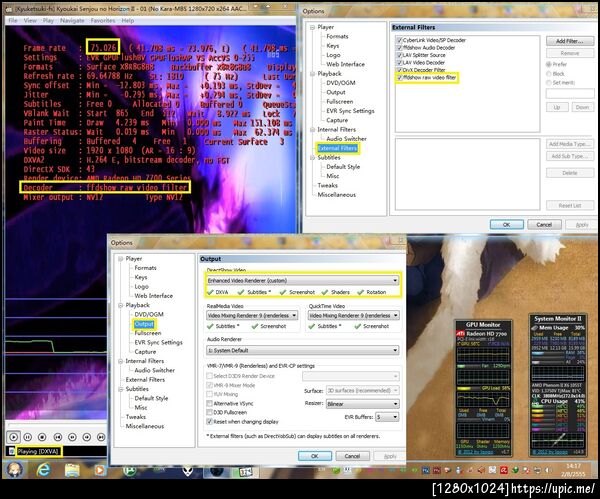Click the Add Filter button

click(570, 41)
